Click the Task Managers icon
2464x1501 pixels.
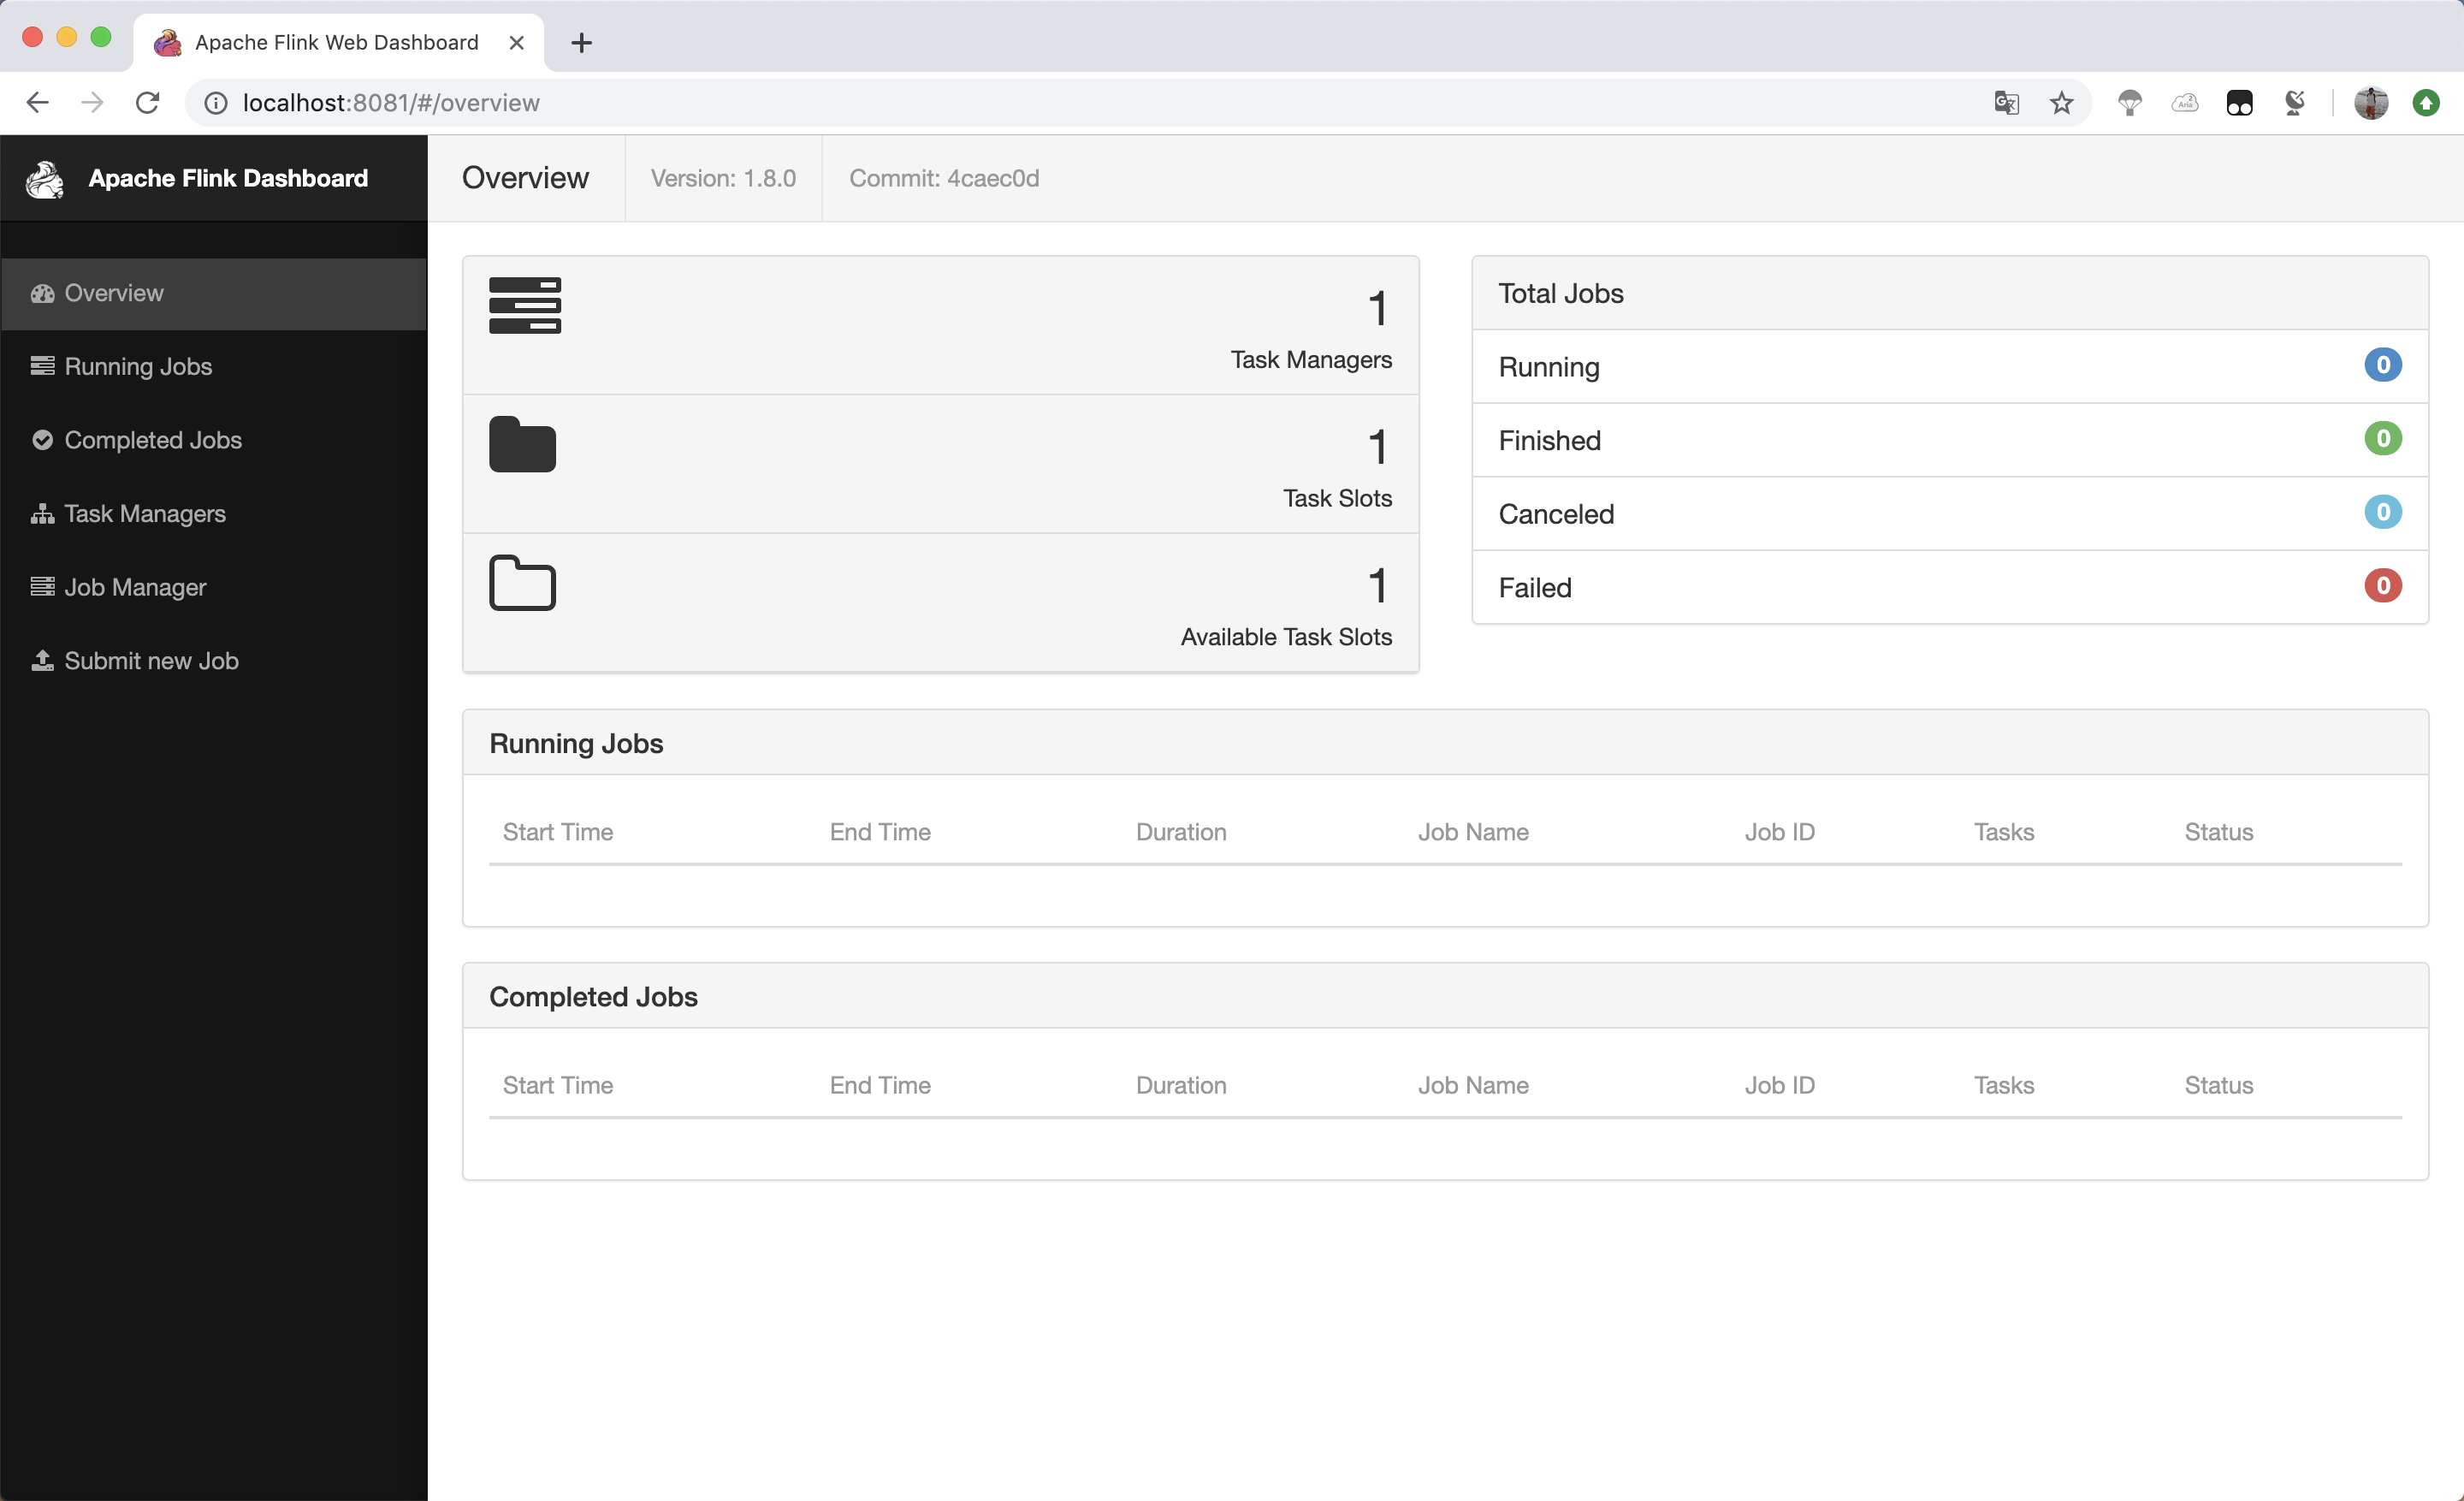42,513
